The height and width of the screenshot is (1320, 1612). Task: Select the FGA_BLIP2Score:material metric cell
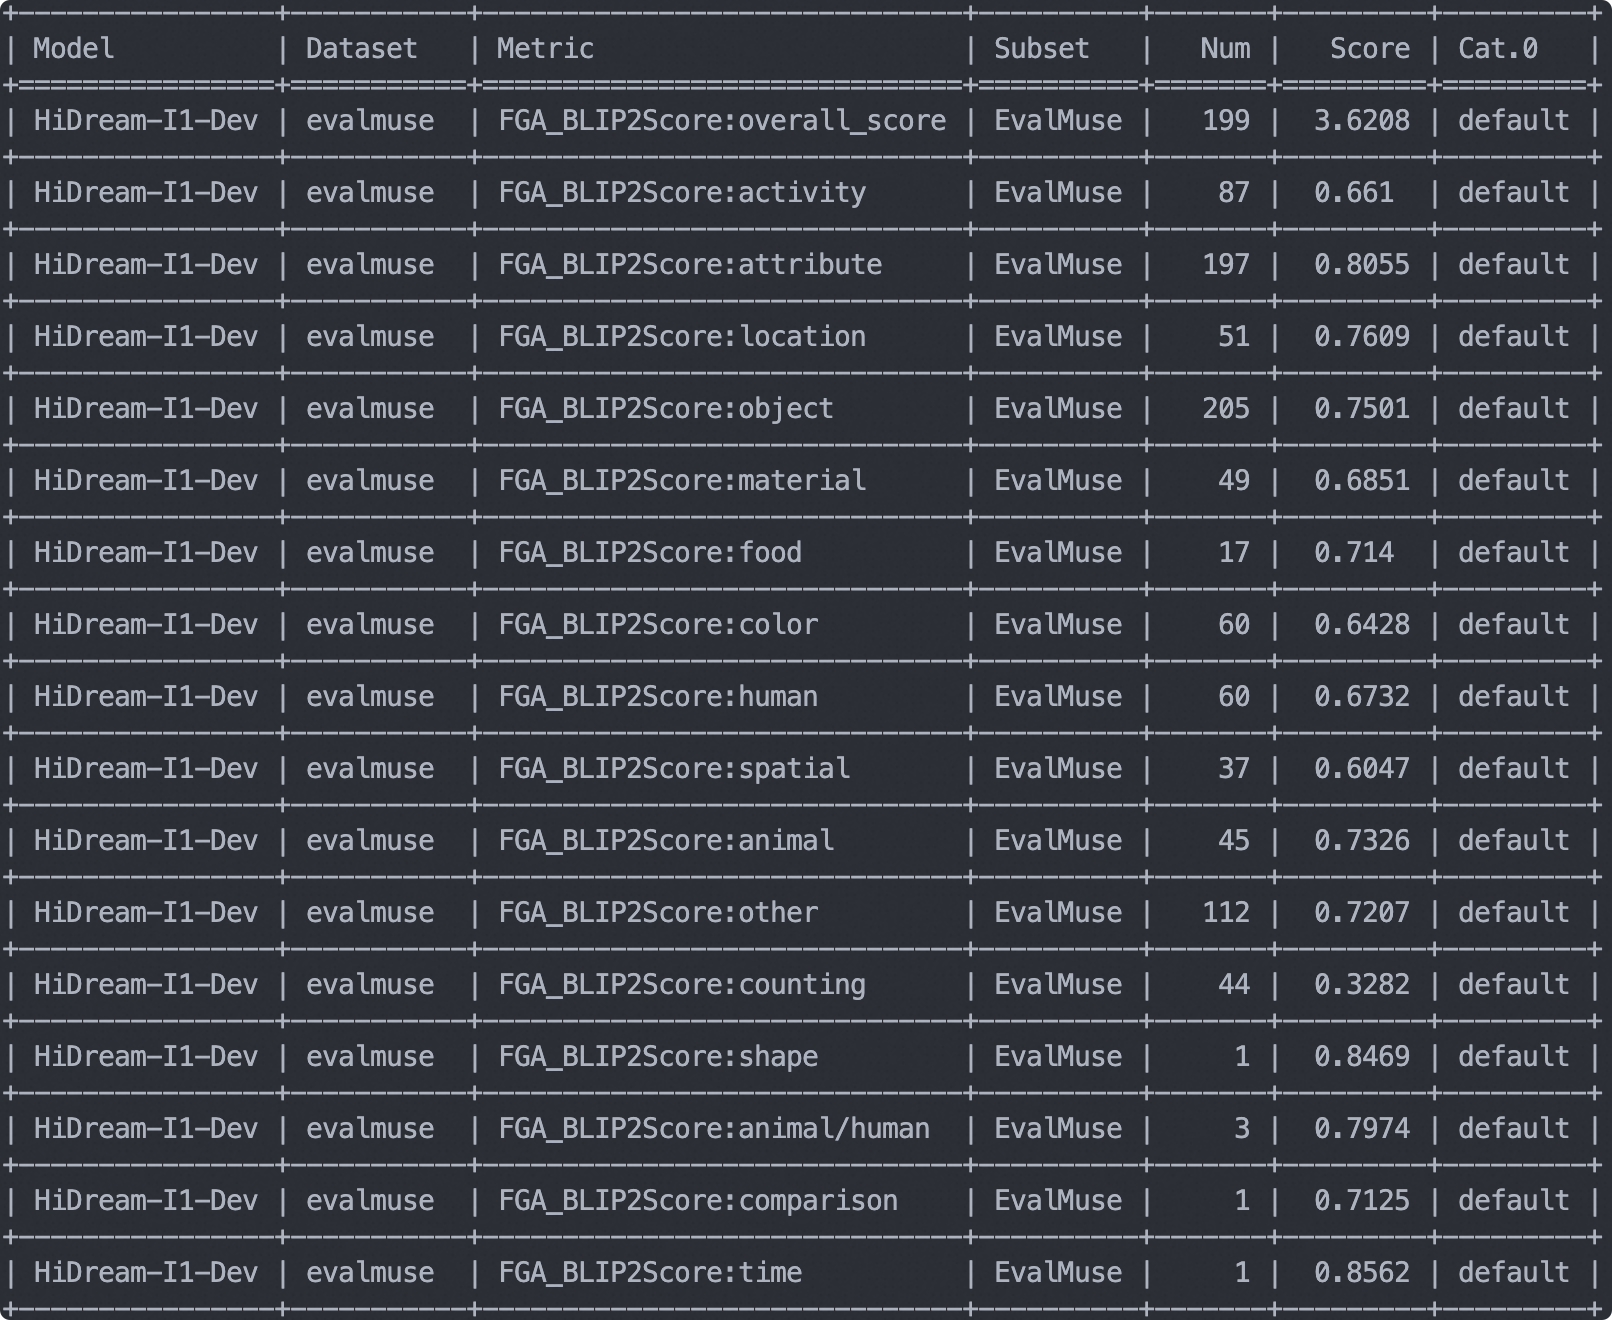pos(682,481)
